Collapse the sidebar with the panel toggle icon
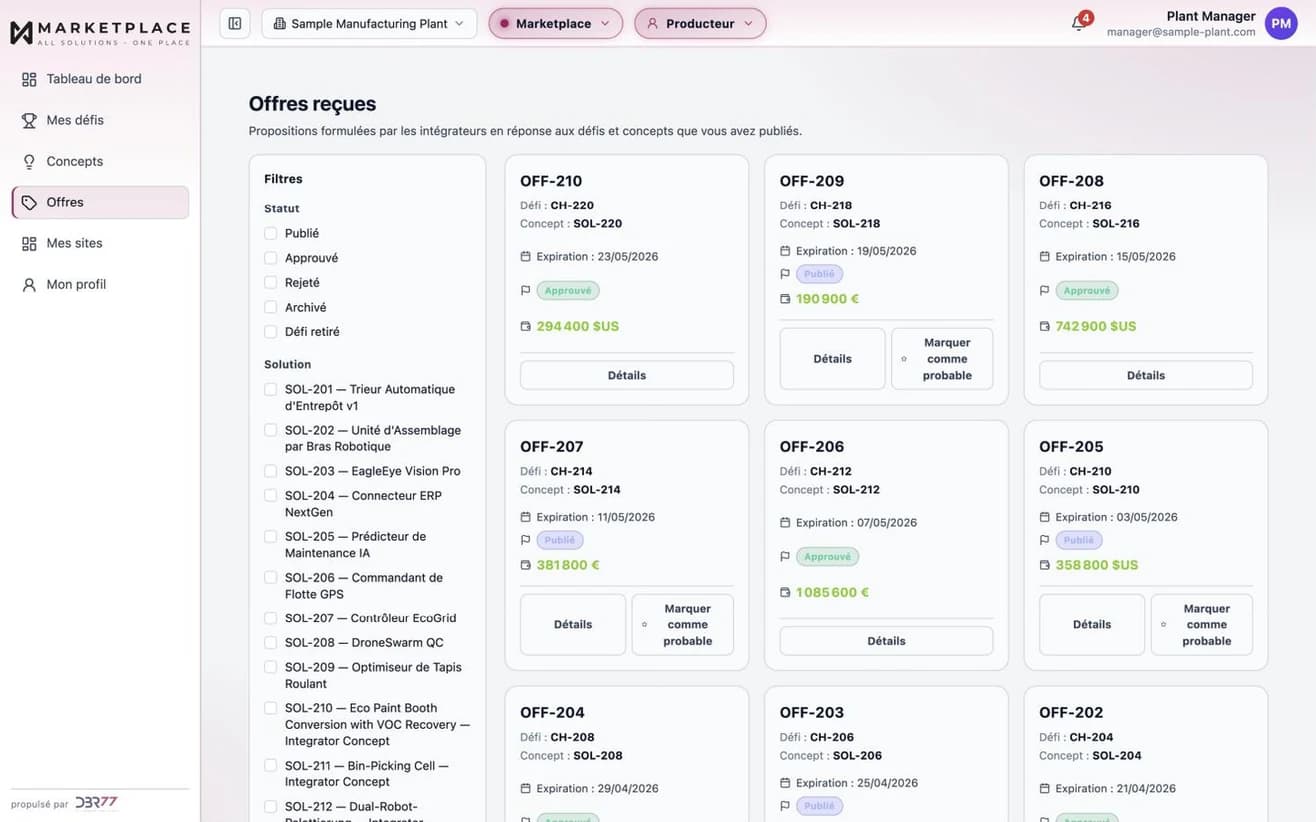Screen dimensions: 1316x822 [x=235, y=23]
